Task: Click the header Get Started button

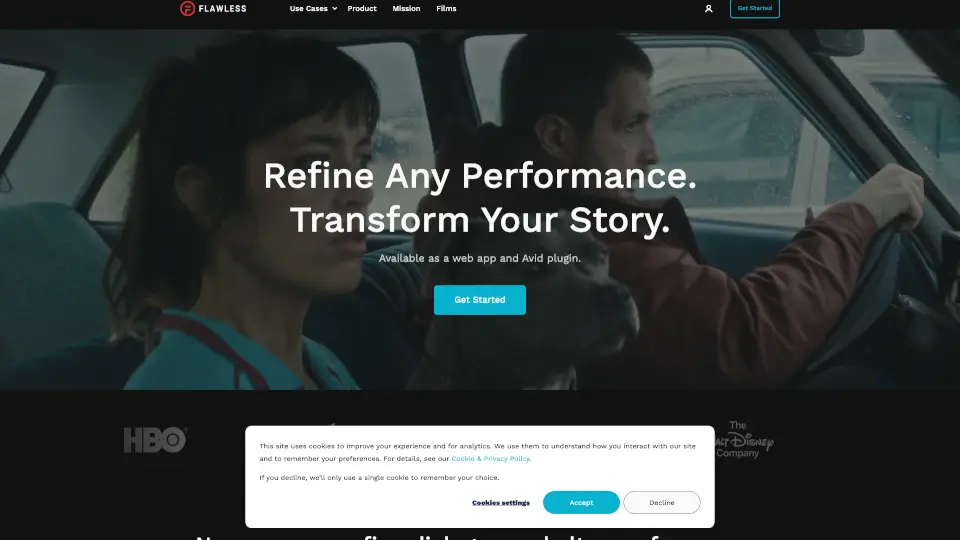Action: pos(754,9)
